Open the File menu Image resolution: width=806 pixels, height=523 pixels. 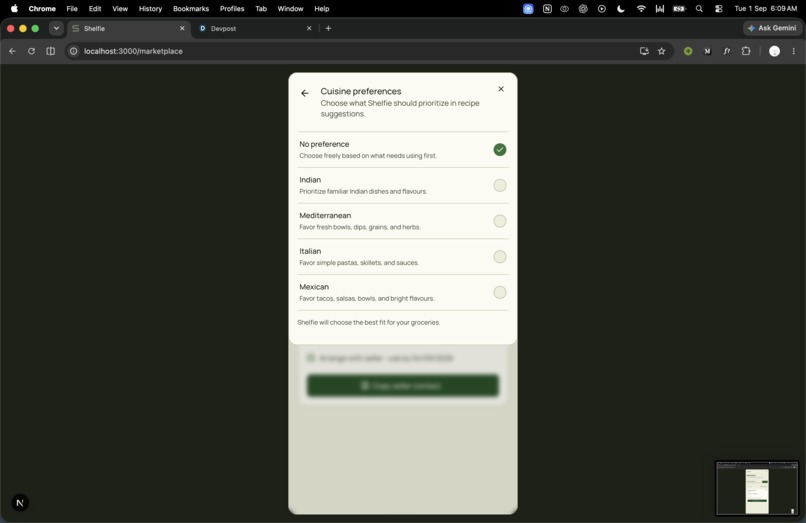72,9
